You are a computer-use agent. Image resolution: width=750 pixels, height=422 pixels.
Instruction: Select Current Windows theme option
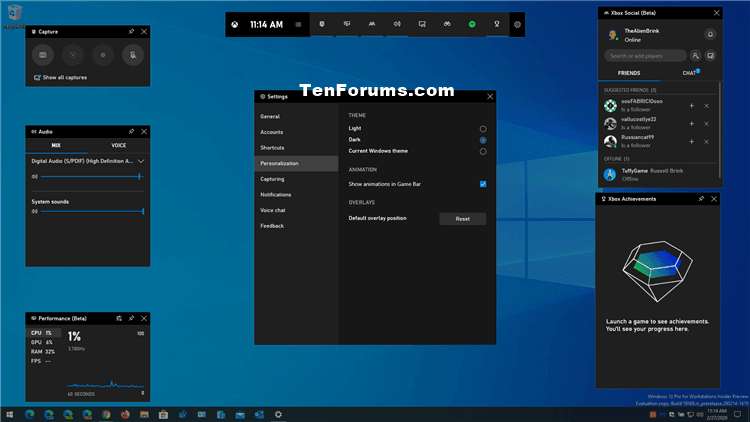[483, 152]
